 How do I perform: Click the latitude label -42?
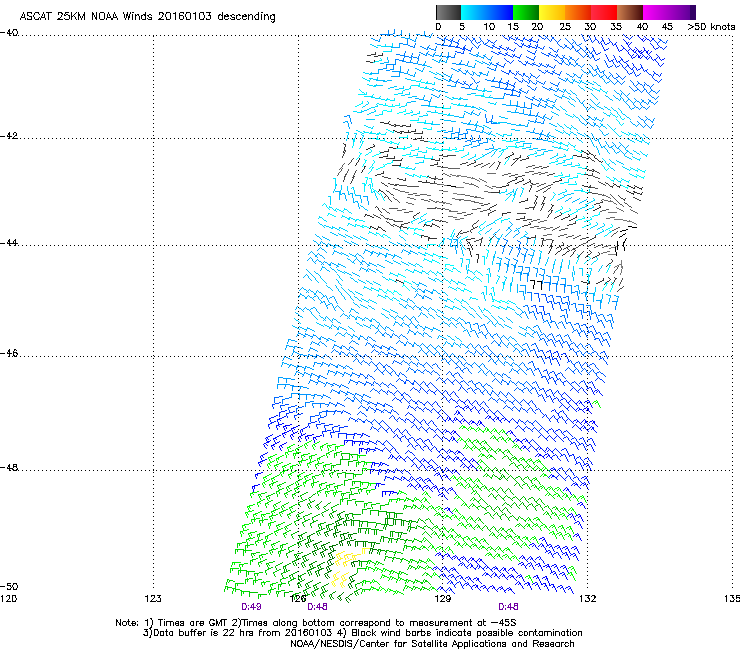click(x=9, y=136)
